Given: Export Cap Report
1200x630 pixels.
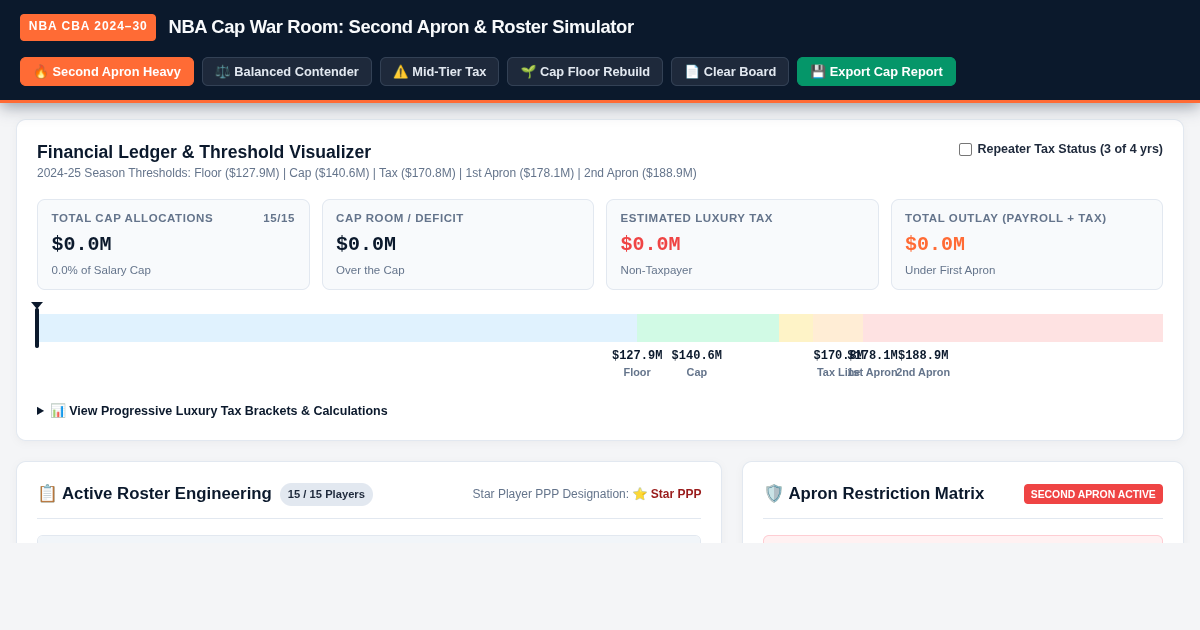Looking at the screenshot, I should coord(876,71).
